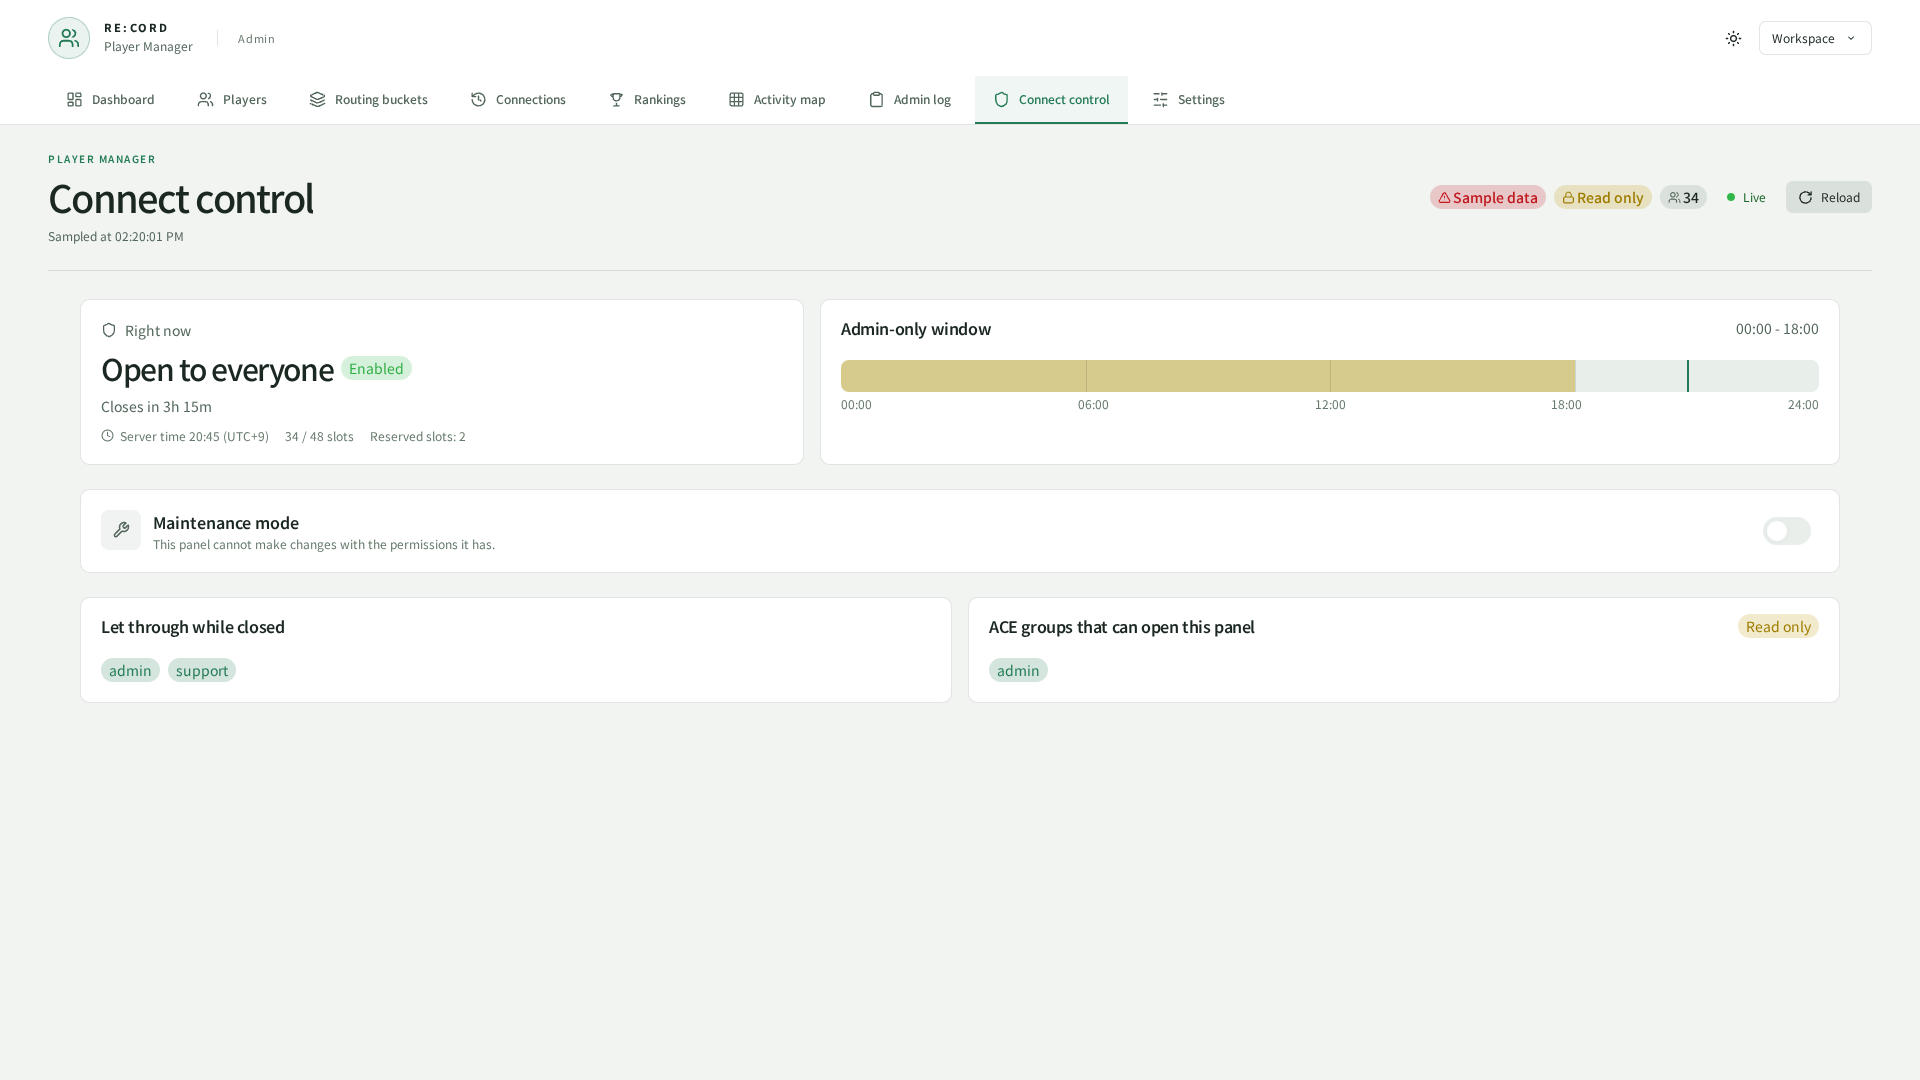This screenshot has height=1080, width=1920.
Task: Click the 00:00 - 18:00 window range text
Action: (1777, 329)
